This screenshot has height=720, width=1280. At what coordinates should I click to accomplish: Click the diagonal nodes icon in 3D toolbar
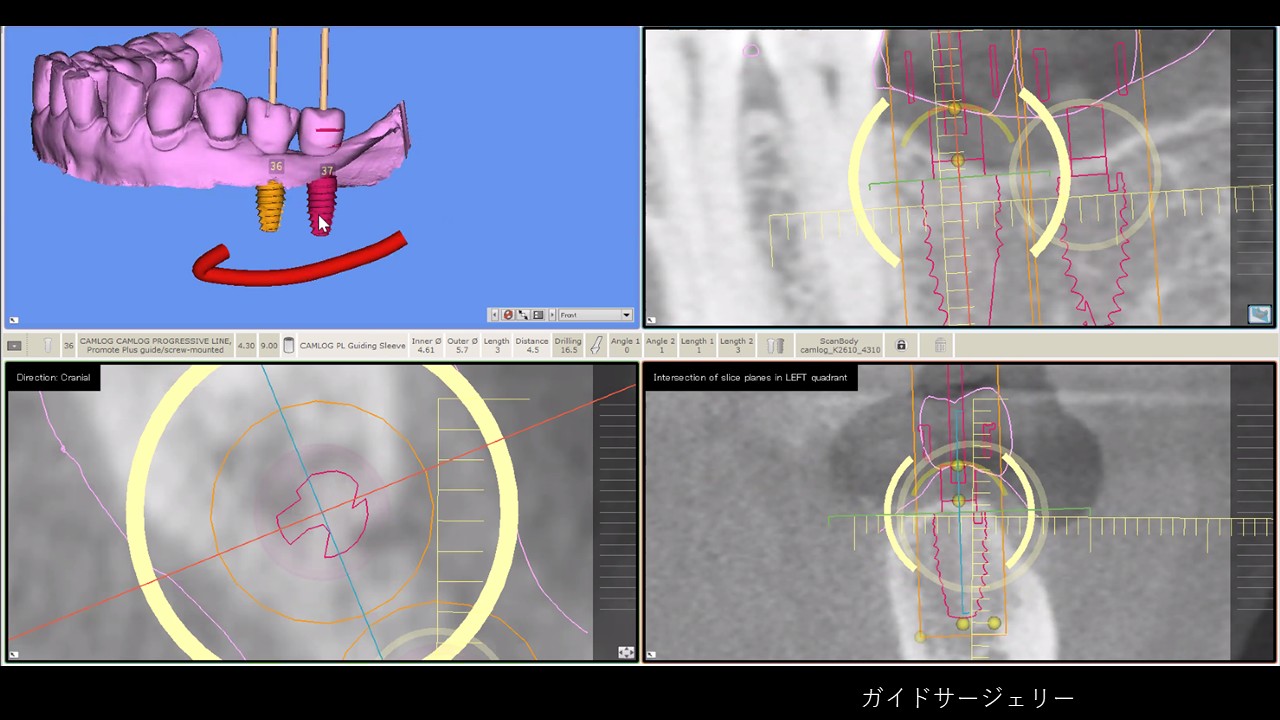click(x=523, y=315)
